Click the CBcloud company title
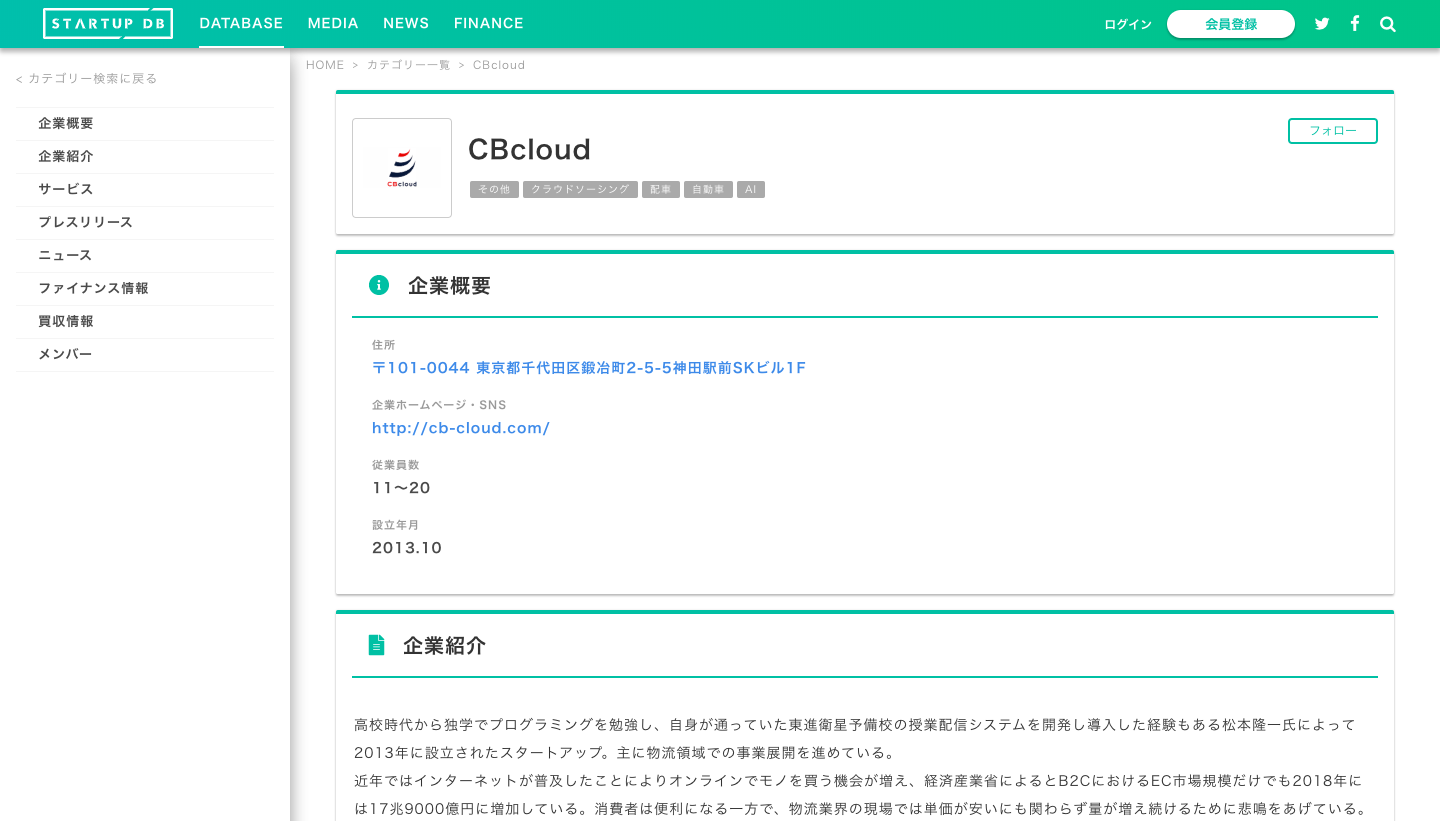The width and height of the screenshot is (1440, 821). pyautogui.click(x=530, y=149)
